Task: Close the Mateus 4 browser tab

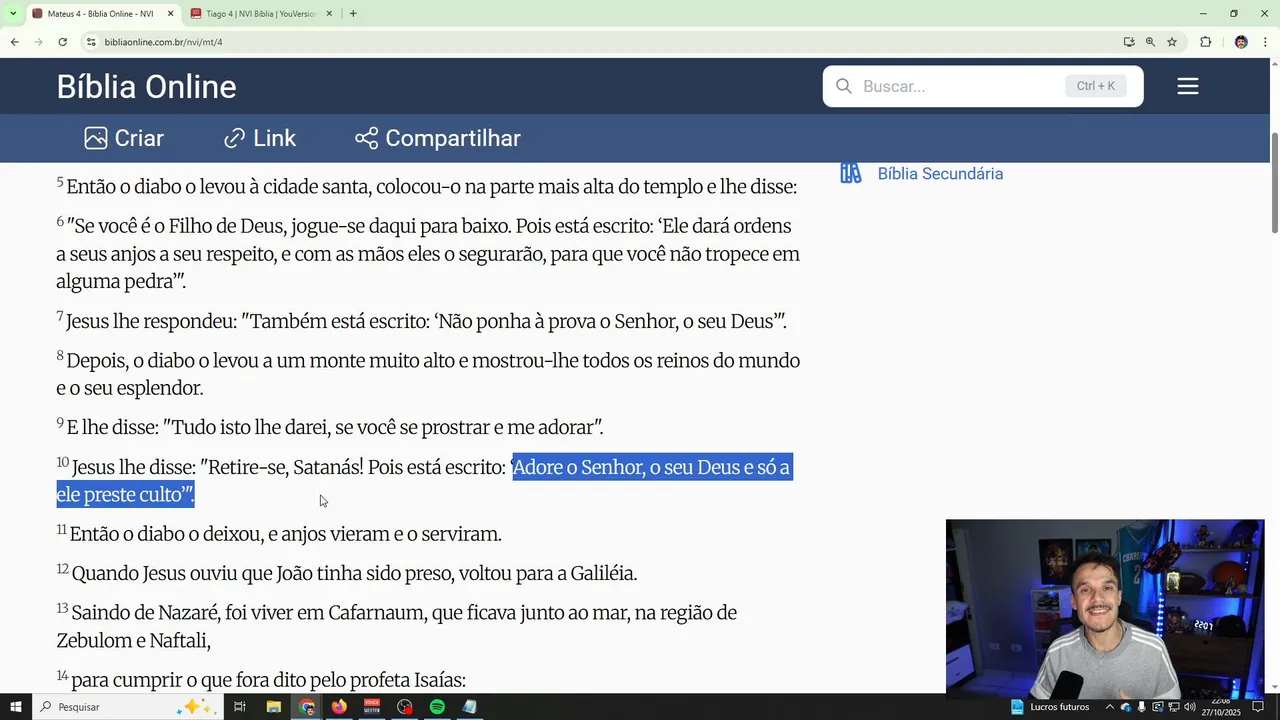Action: point(170,14)
